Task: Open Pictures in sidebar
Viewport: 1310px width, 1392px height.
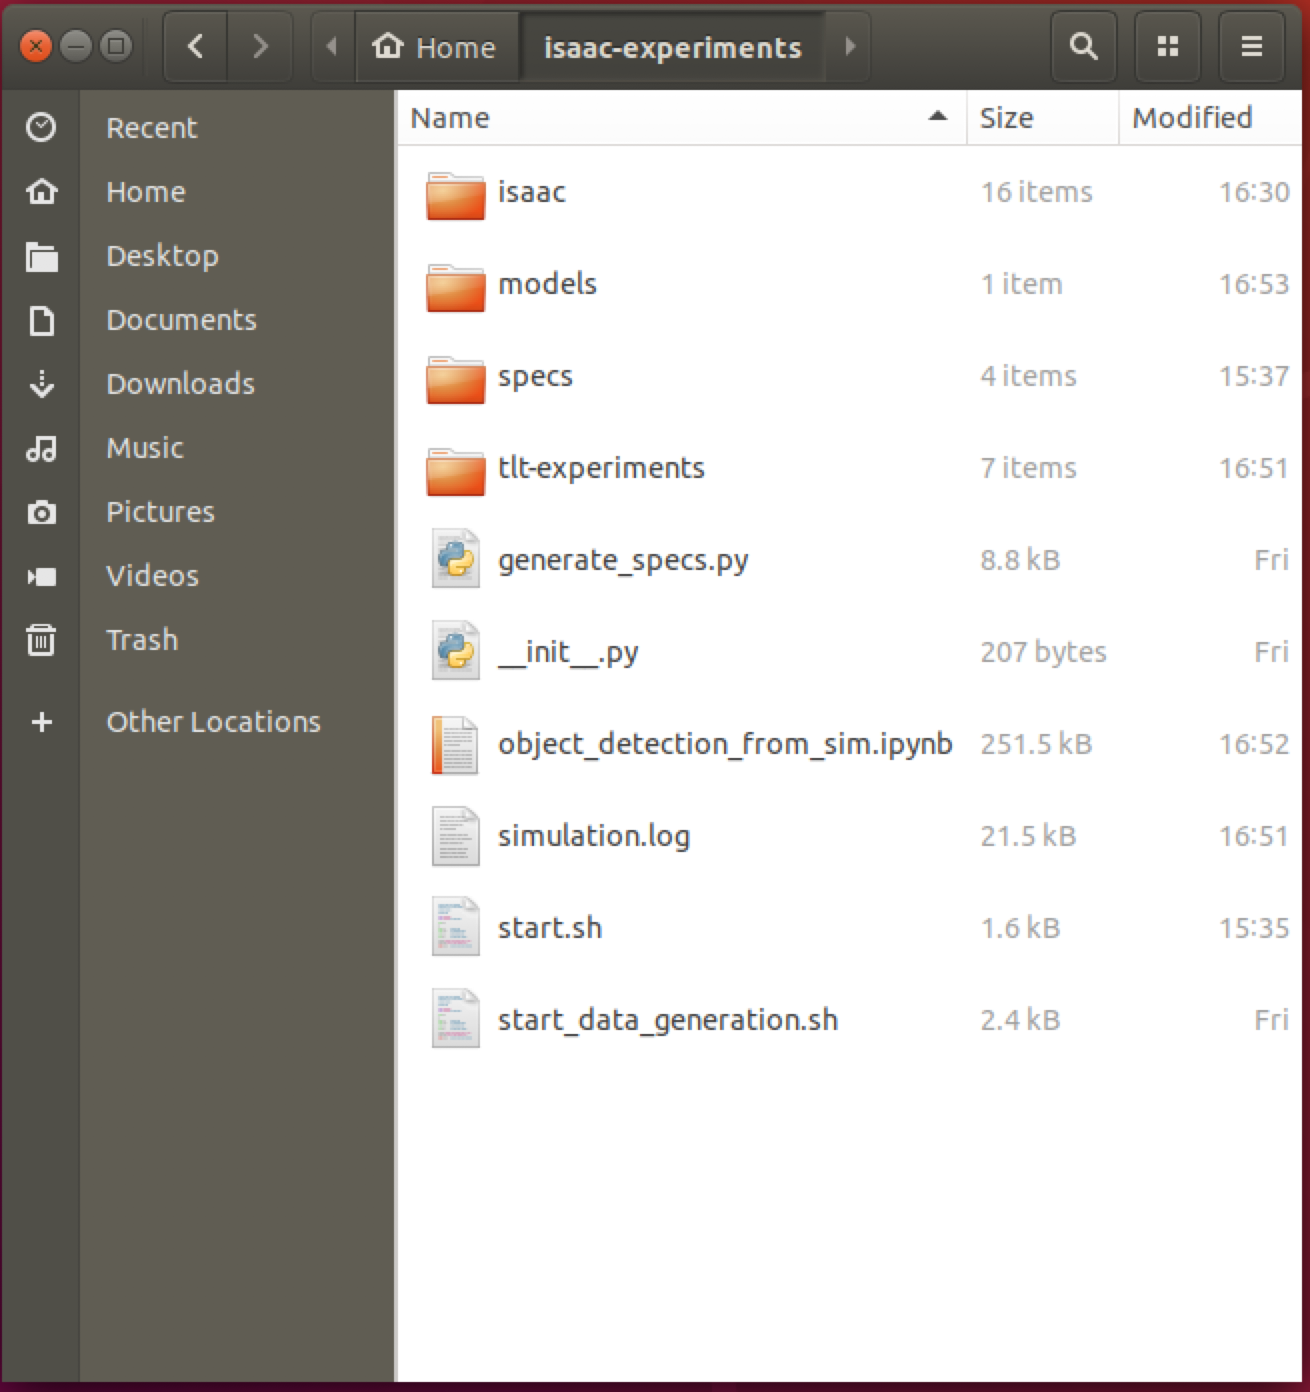Action: point(160,512)
